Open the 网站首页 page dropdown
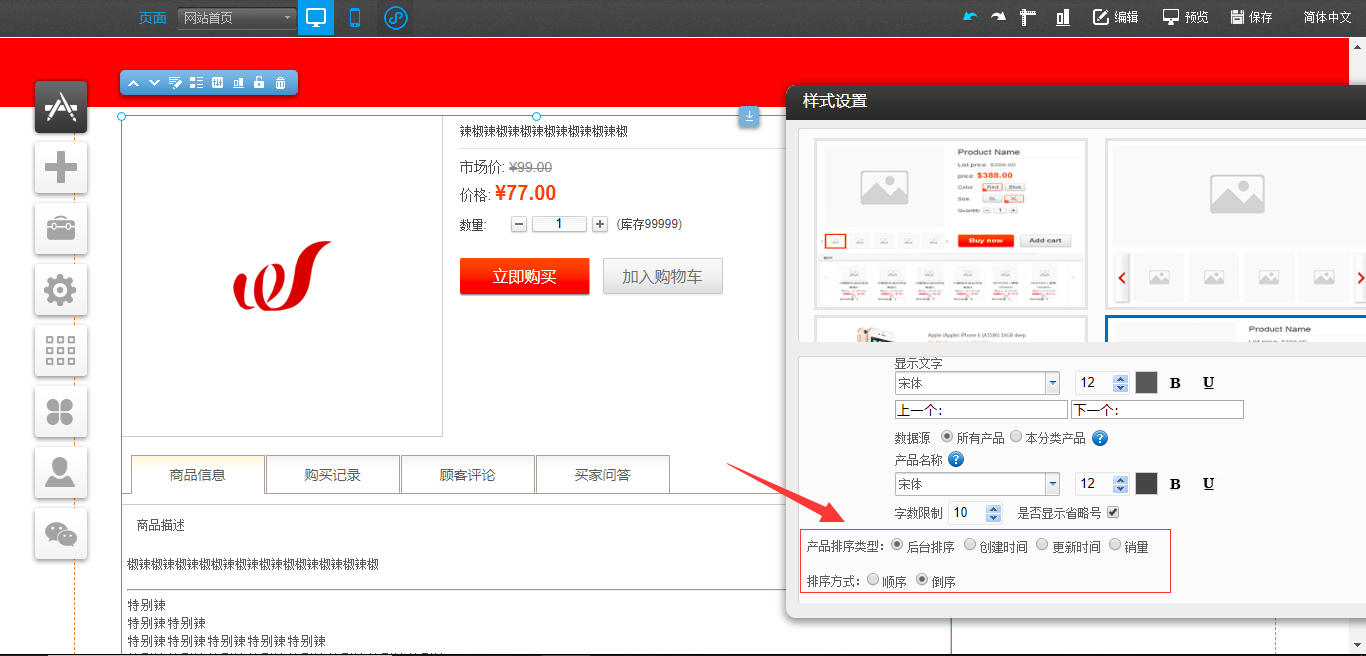The image size is (1366, 656). [x=237, y=18]
